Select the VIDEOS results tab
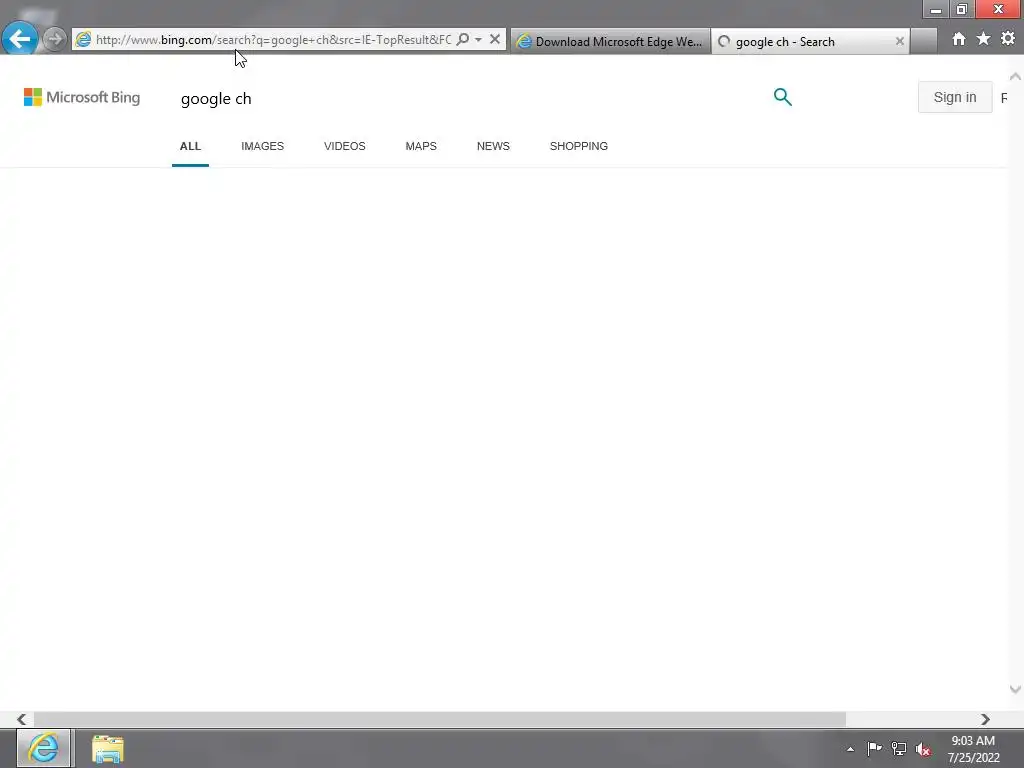 pos(345,146)
